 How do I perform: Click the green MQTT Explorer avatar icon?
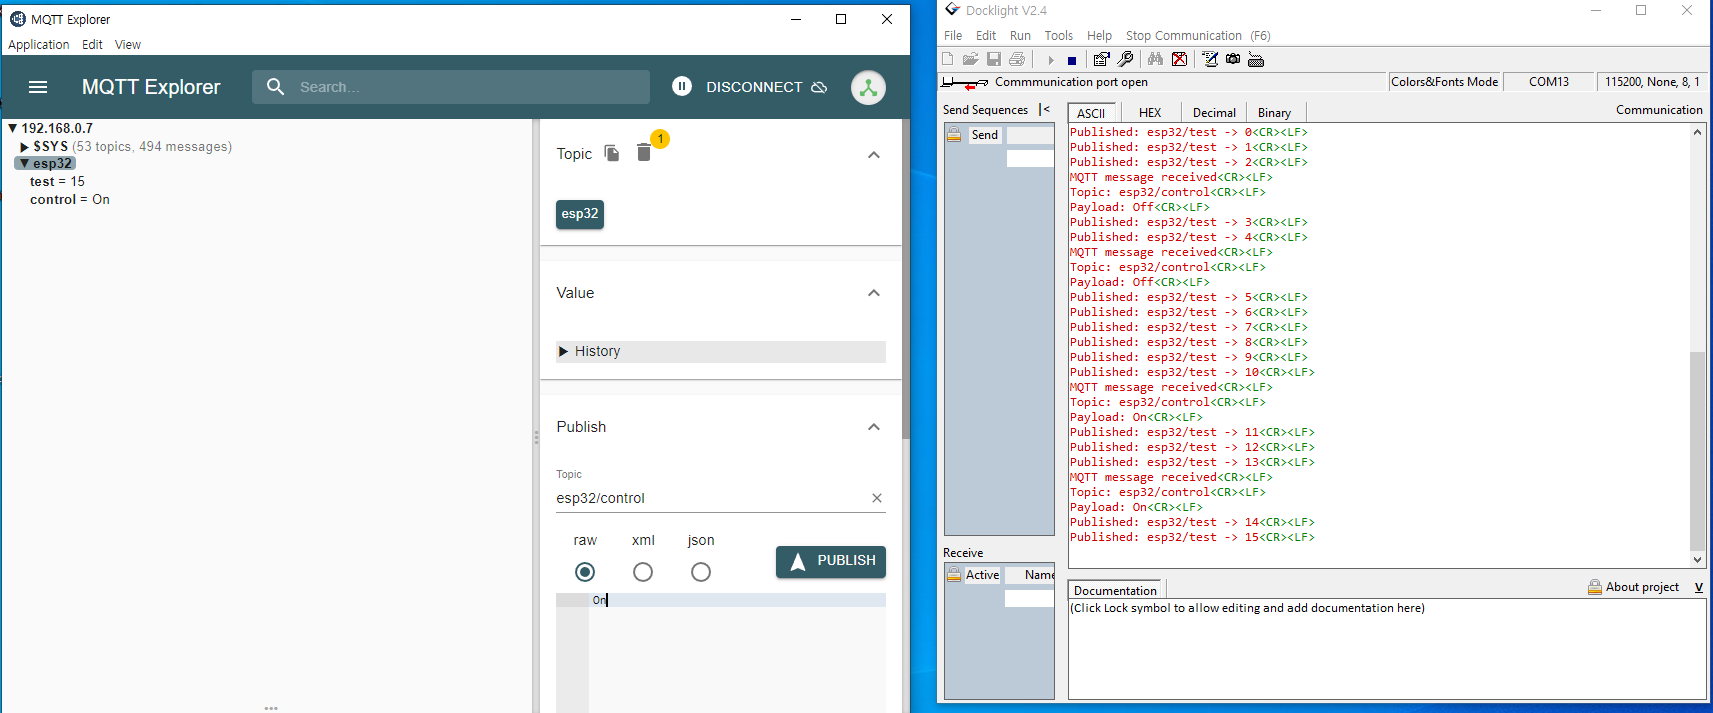pos(868,88)
